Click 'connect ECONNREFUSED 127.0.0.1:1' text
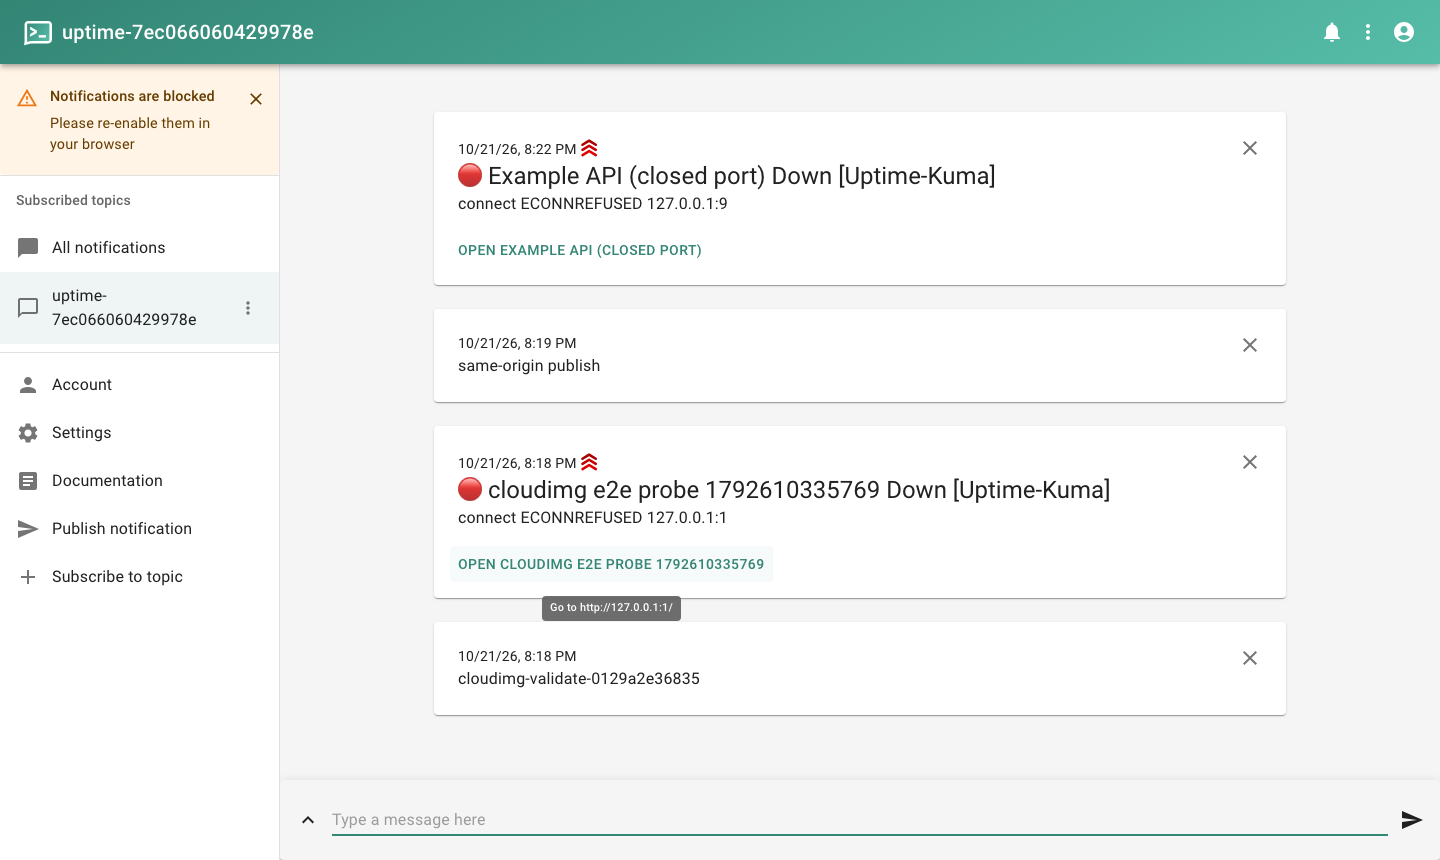The width and height of the screenshot is (1440, 860). tap(593, 518)
